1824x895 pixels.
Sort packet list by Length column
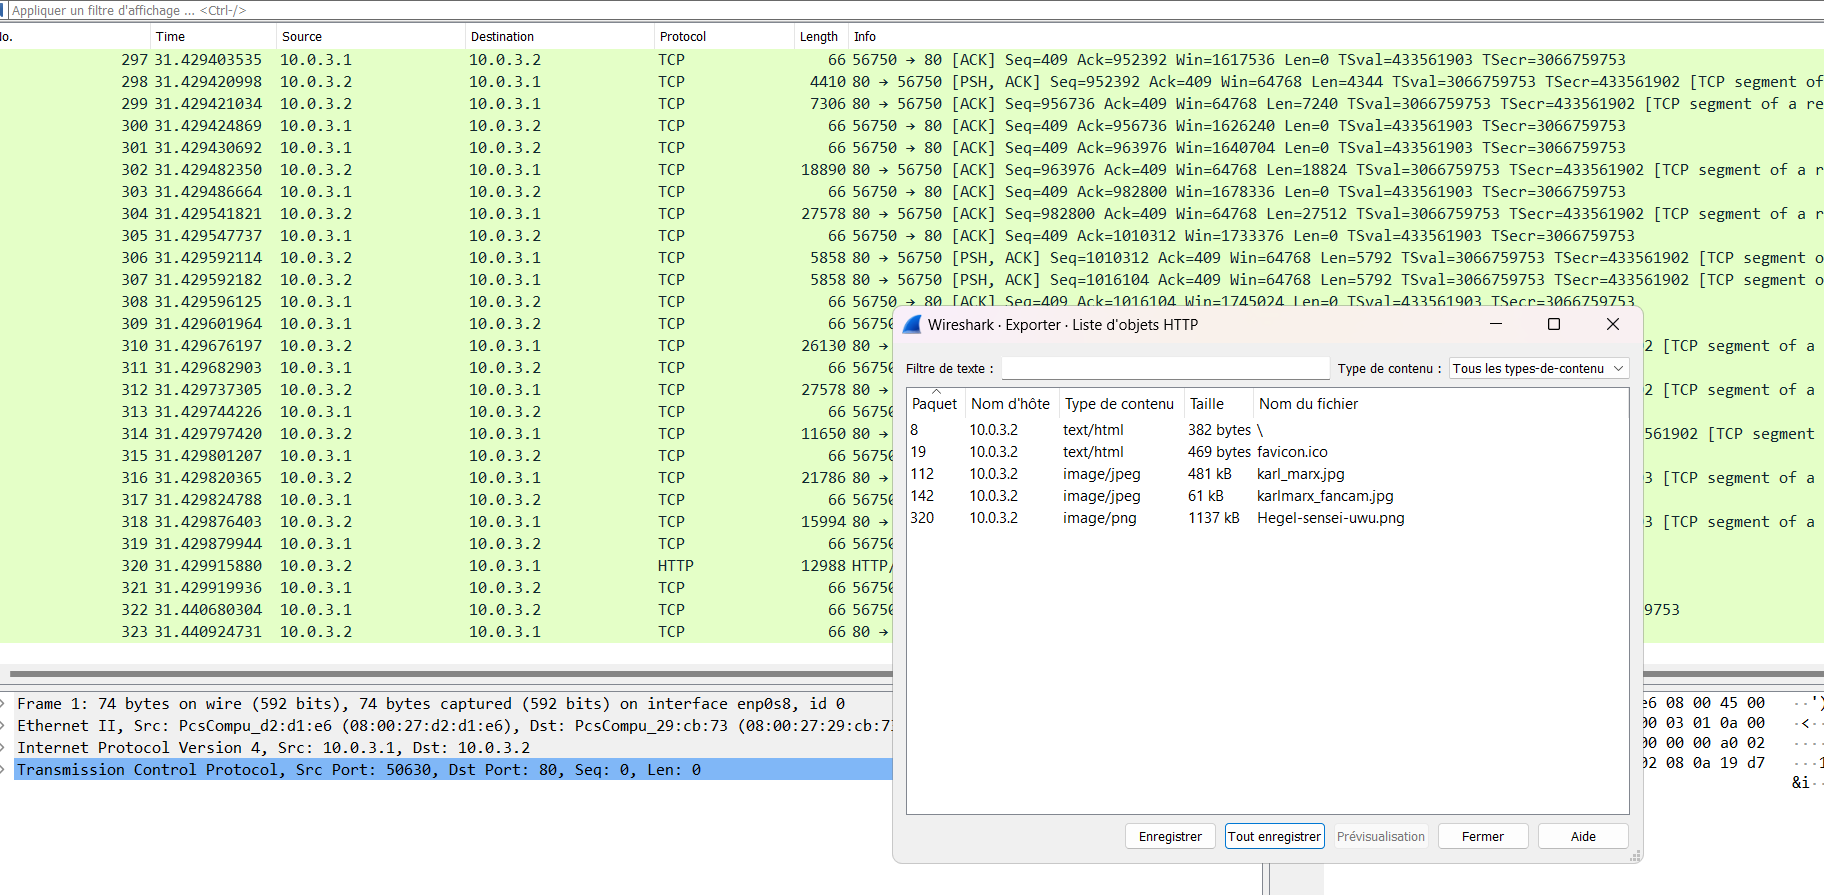click(819, 37)
